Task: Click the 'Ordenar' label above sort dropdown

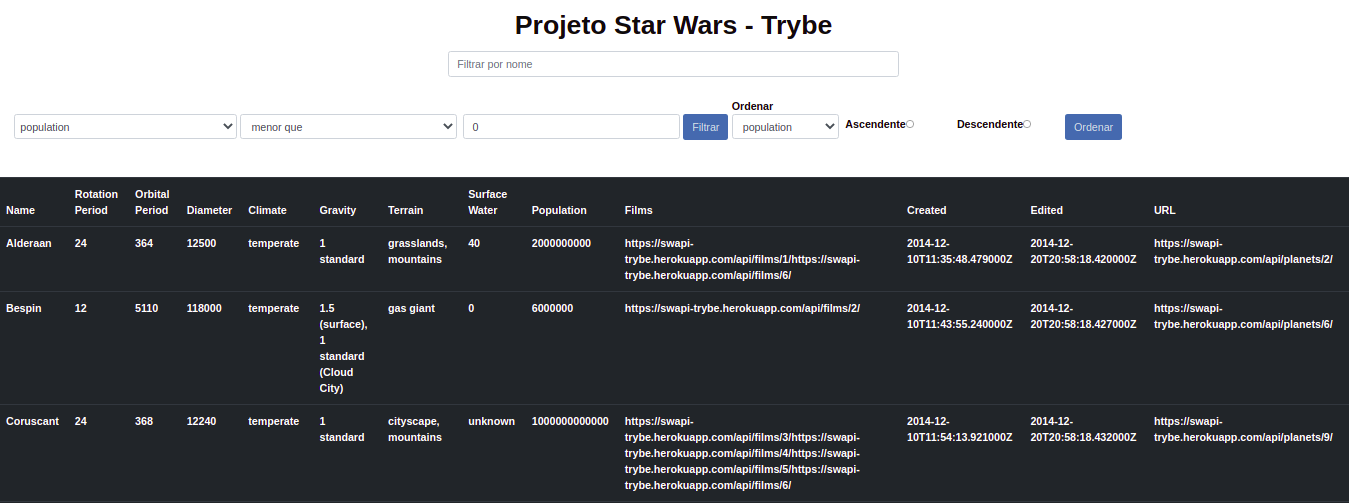Action: (x=752, y=106)
